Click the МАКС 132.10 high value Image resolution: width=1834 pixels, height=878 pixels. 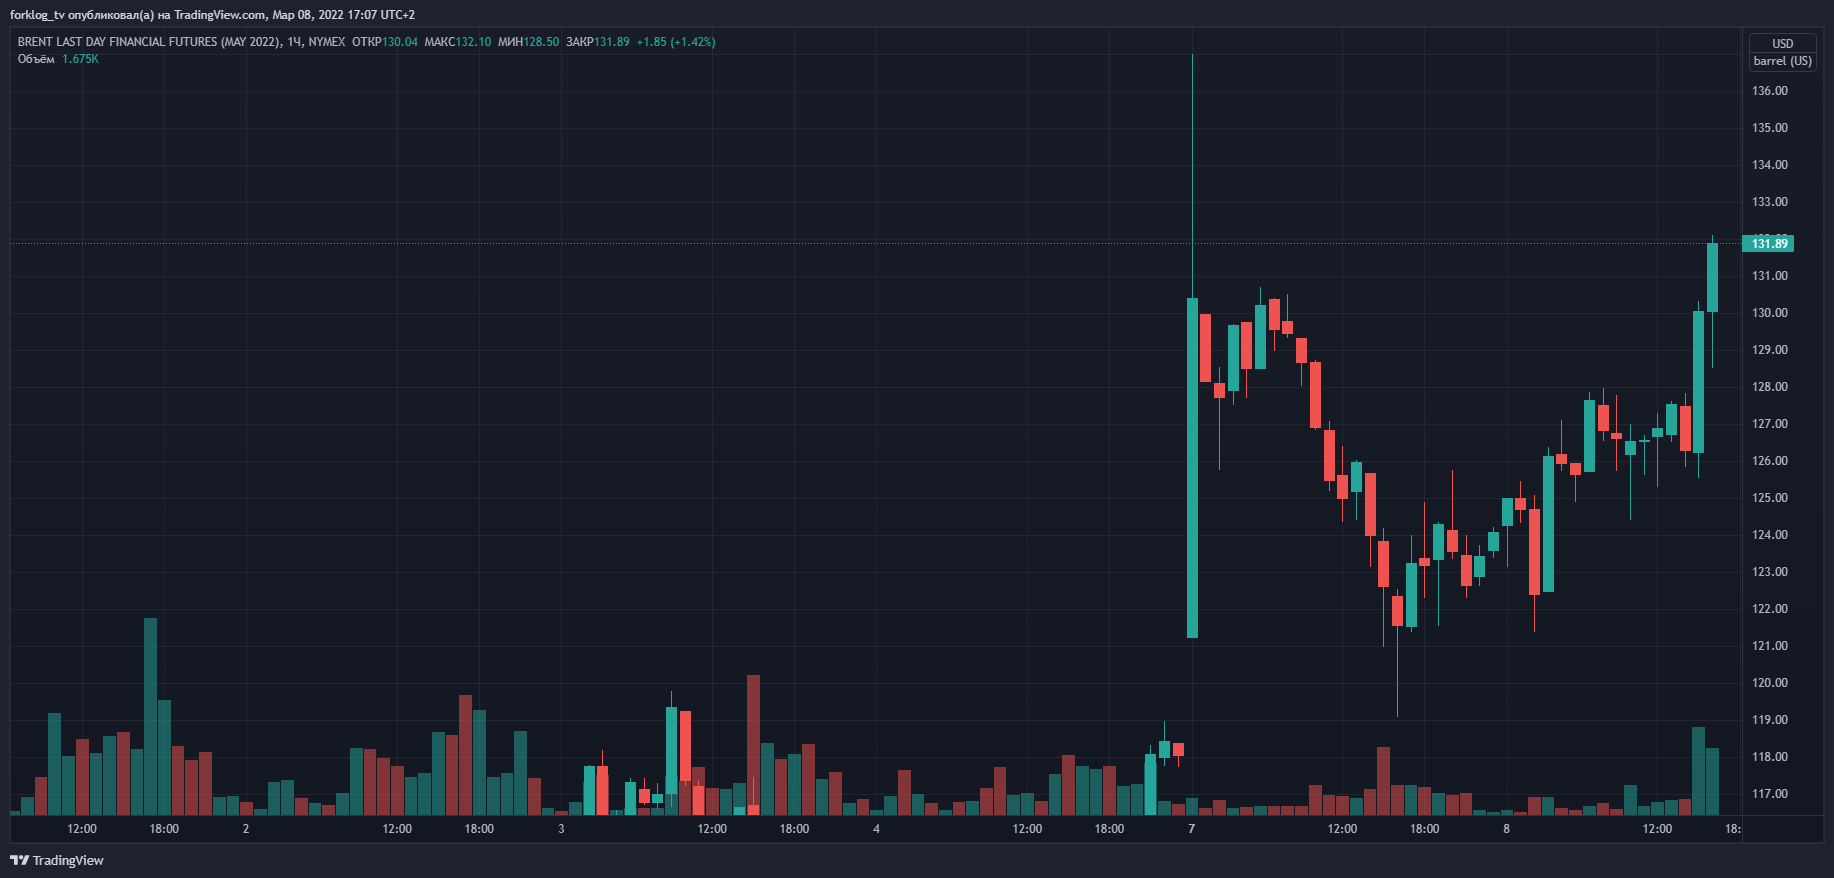(473, 42)
